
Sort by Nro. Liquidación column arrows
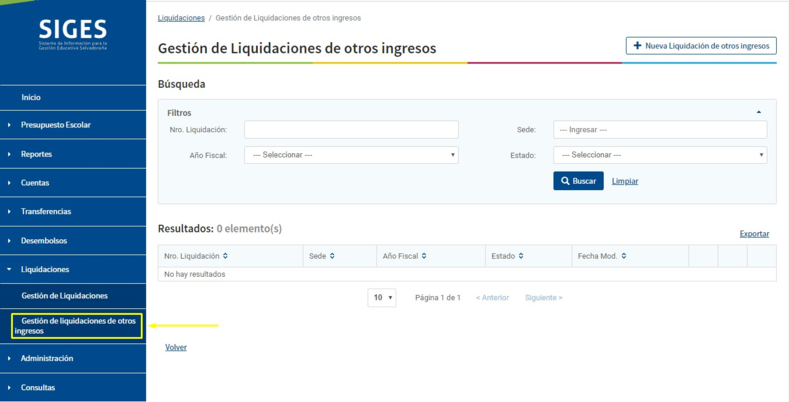click(x=226, y=256)
